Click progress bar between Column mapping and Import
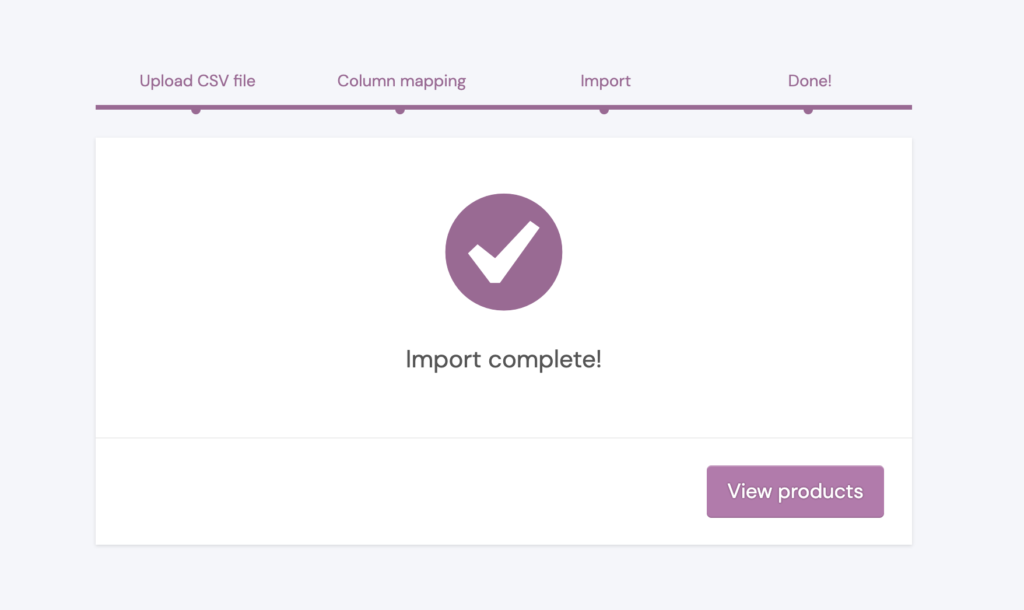Image resolution: width=1024 pixels, height=610 pixels. (502, 107)
